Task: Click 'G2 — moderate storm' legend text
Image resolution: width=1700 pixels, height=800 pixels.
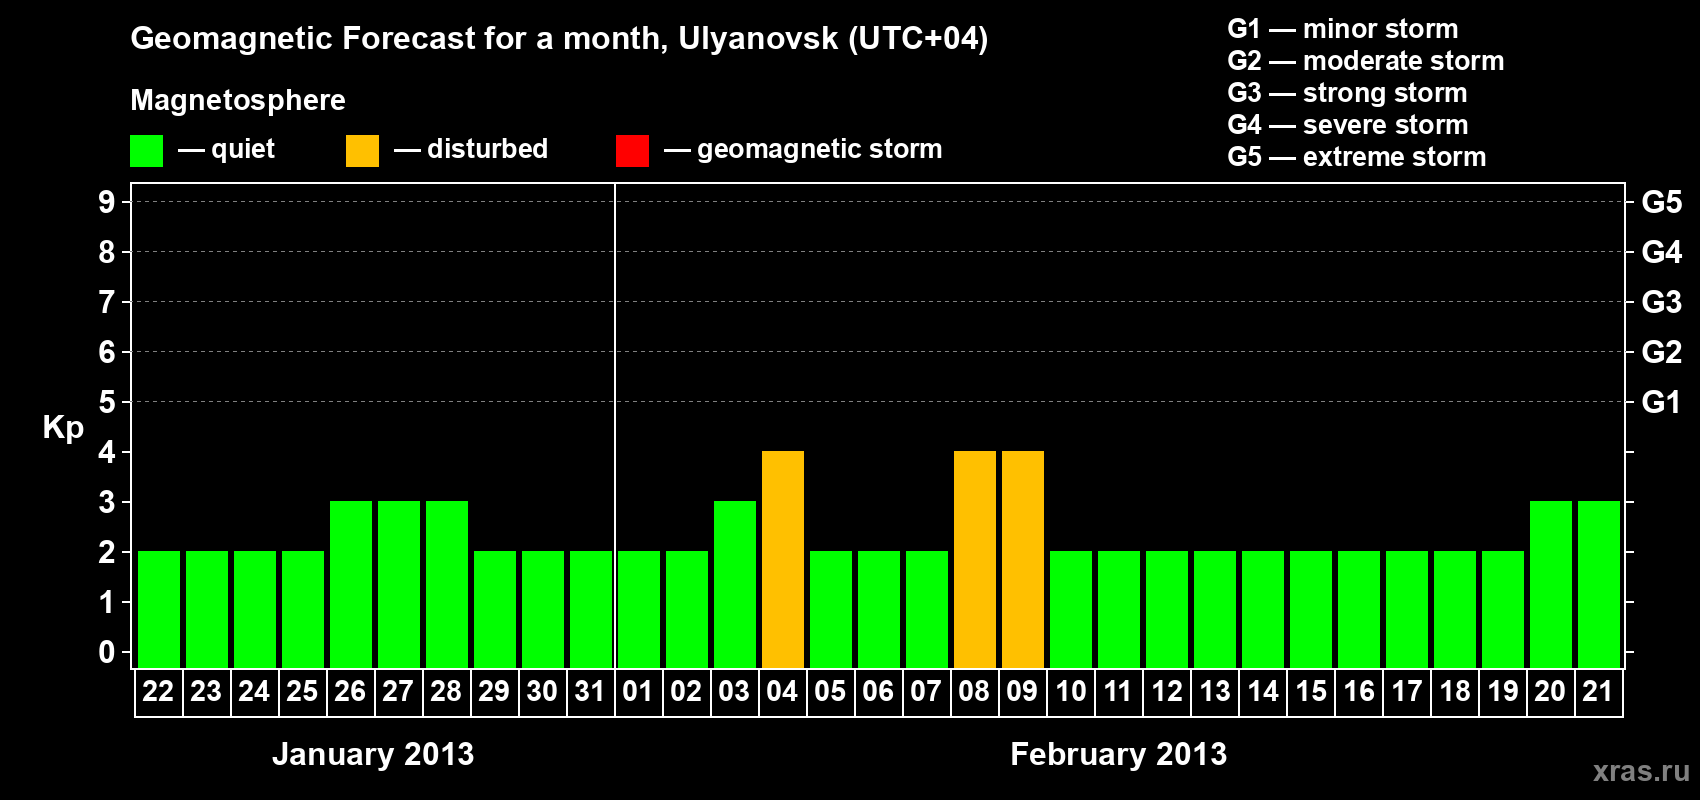Action: (1366, 61)
